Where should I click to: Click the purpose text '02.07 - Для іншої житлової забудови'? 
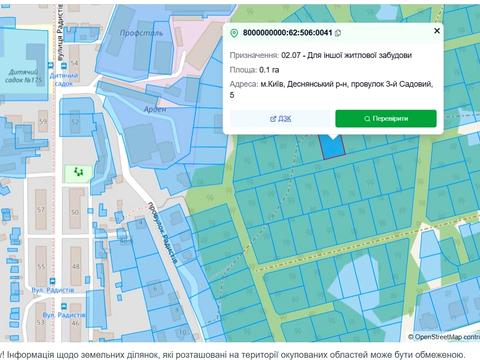346,55
